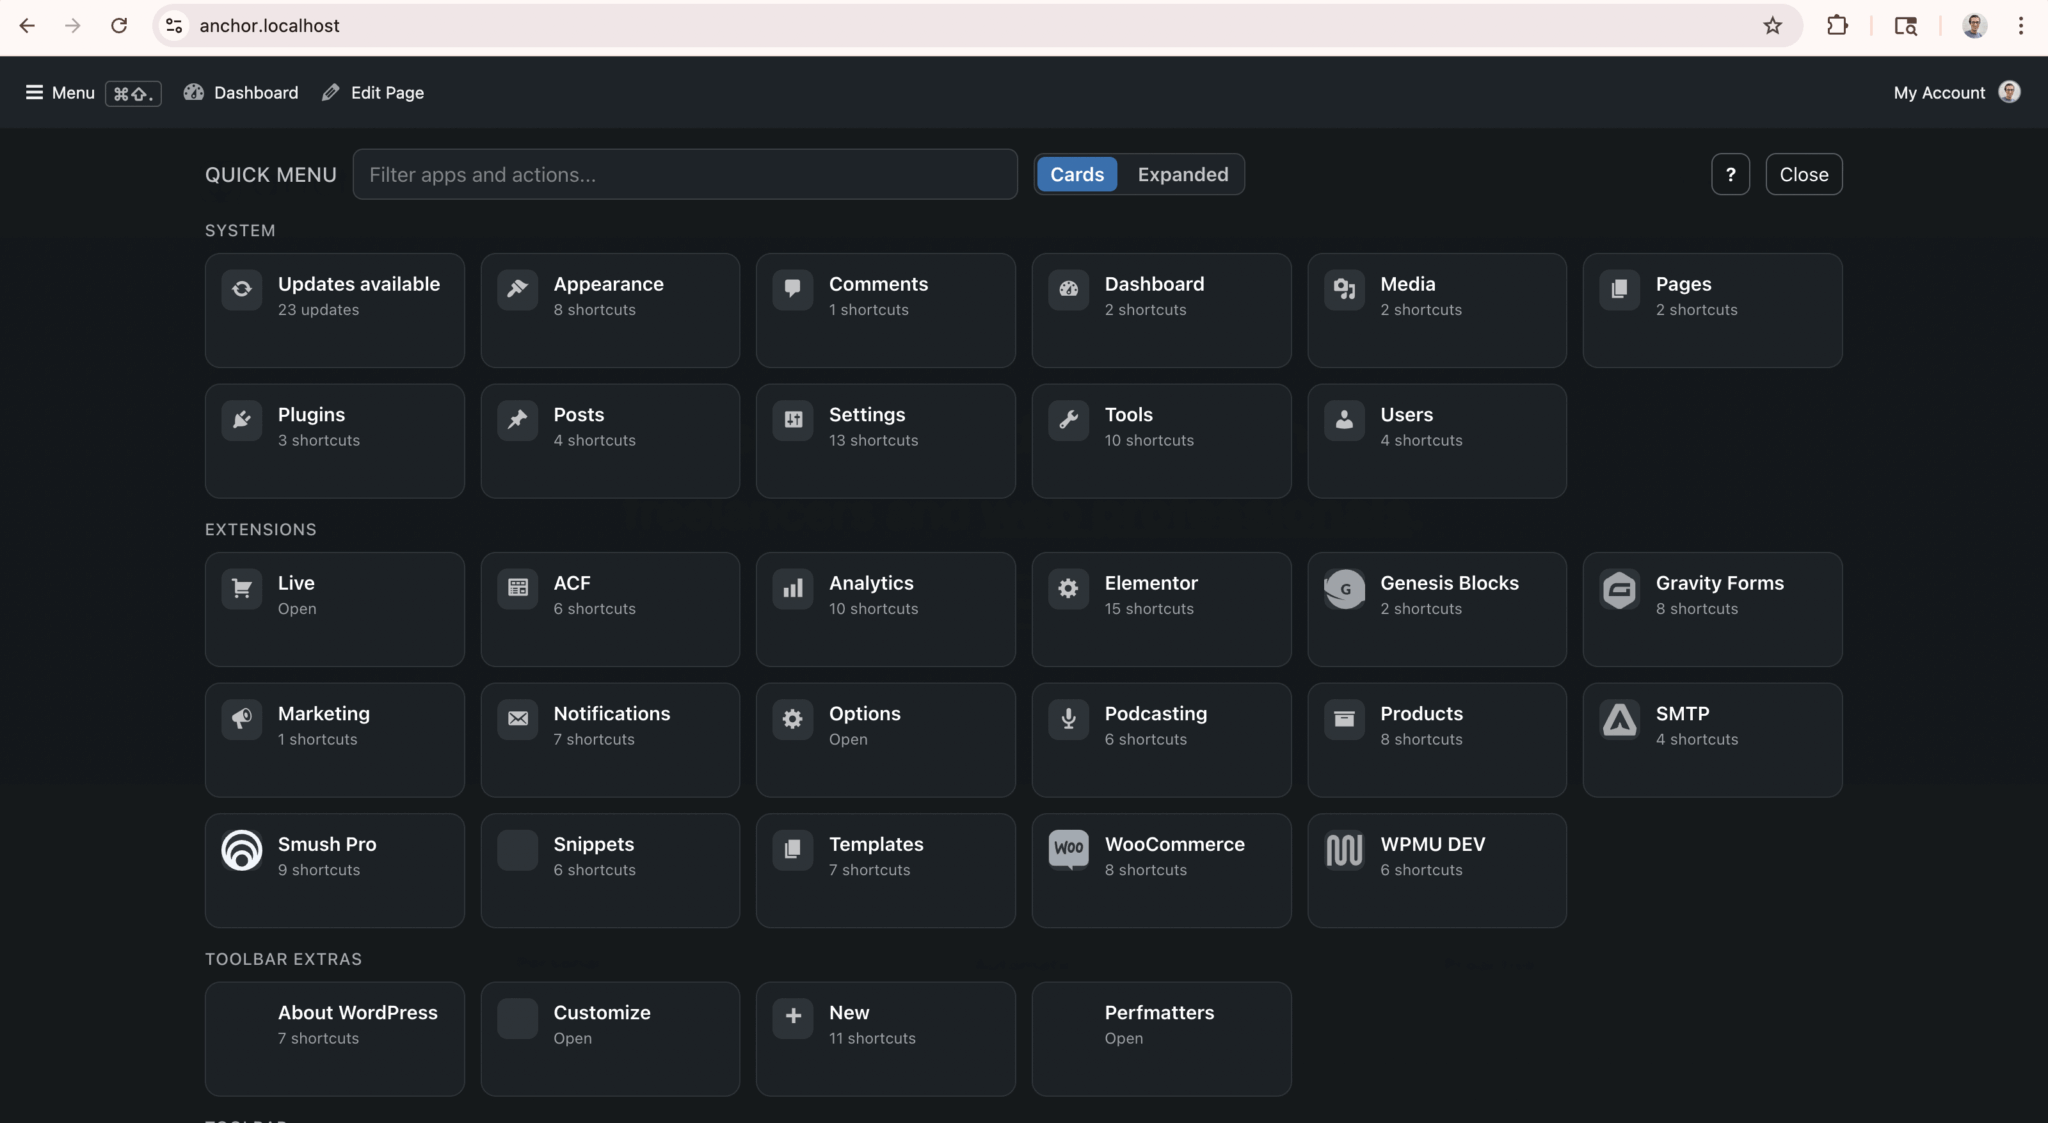This screenshot has height=1123, width=2048.
Task: Click the WPMU DEV logo icon
Action: tap(1344, 850)
